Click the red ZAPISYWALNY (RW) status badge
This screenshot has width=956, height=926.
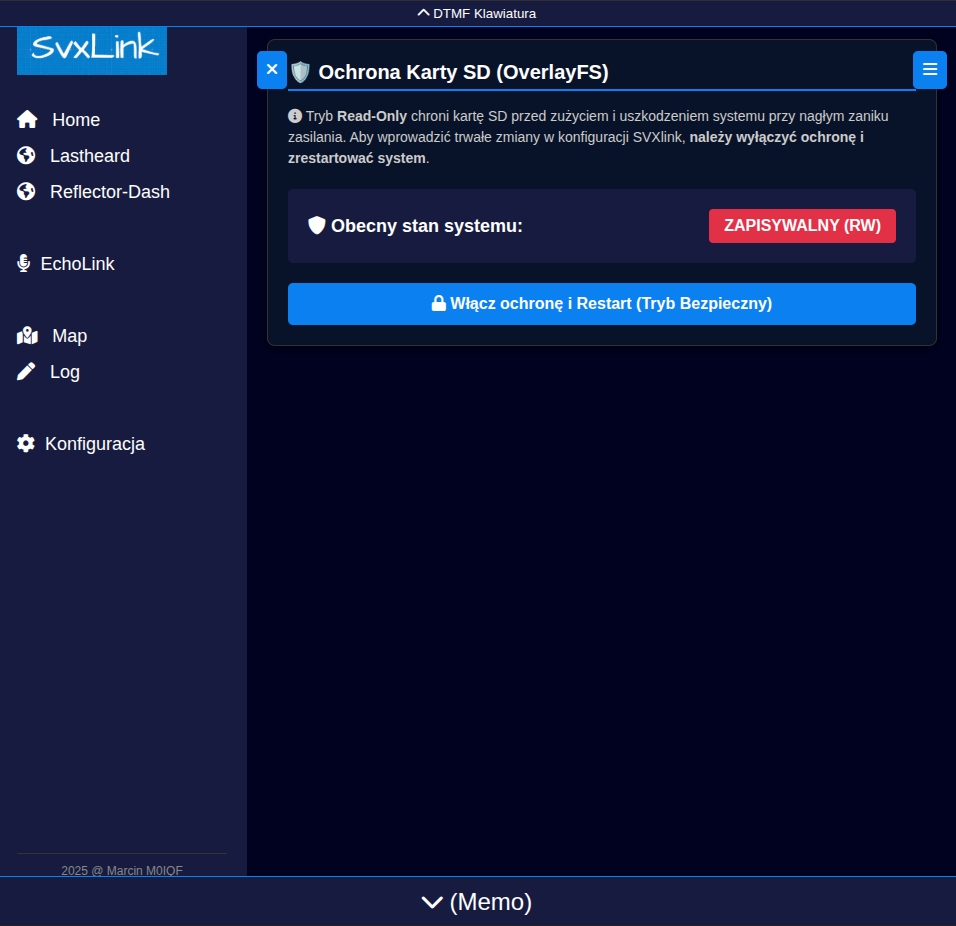tap(802, 226)
